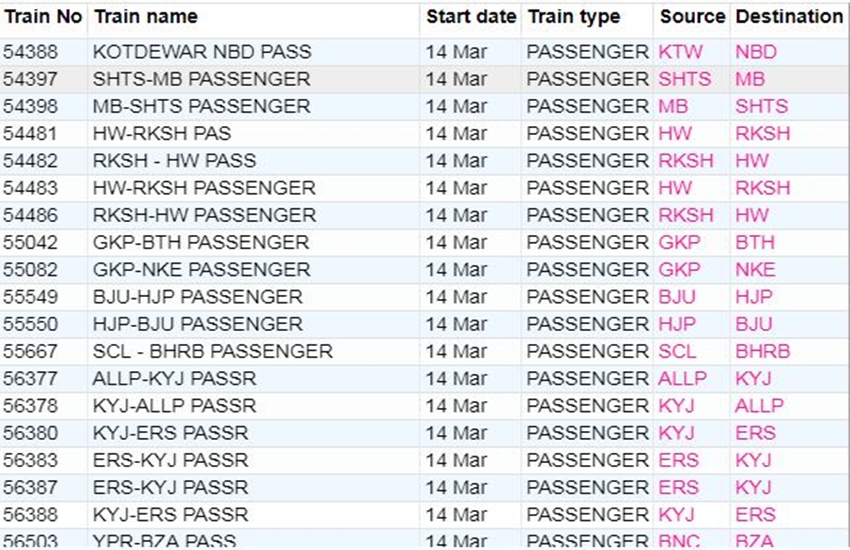Open the NKE destination station link
The height and width of the screenshot is (550, 850).
click(x=755, y=270)
